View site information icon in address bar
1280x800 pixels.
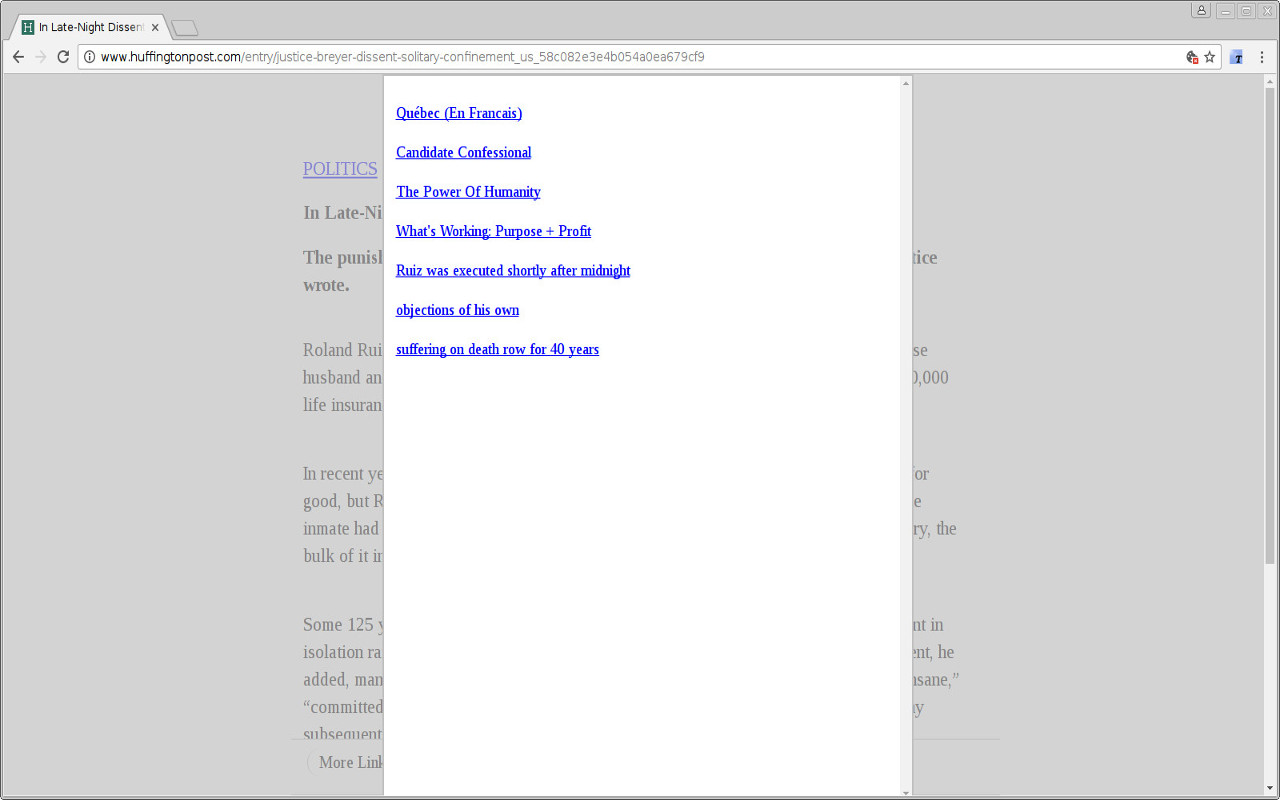click(x=89, y=57)
